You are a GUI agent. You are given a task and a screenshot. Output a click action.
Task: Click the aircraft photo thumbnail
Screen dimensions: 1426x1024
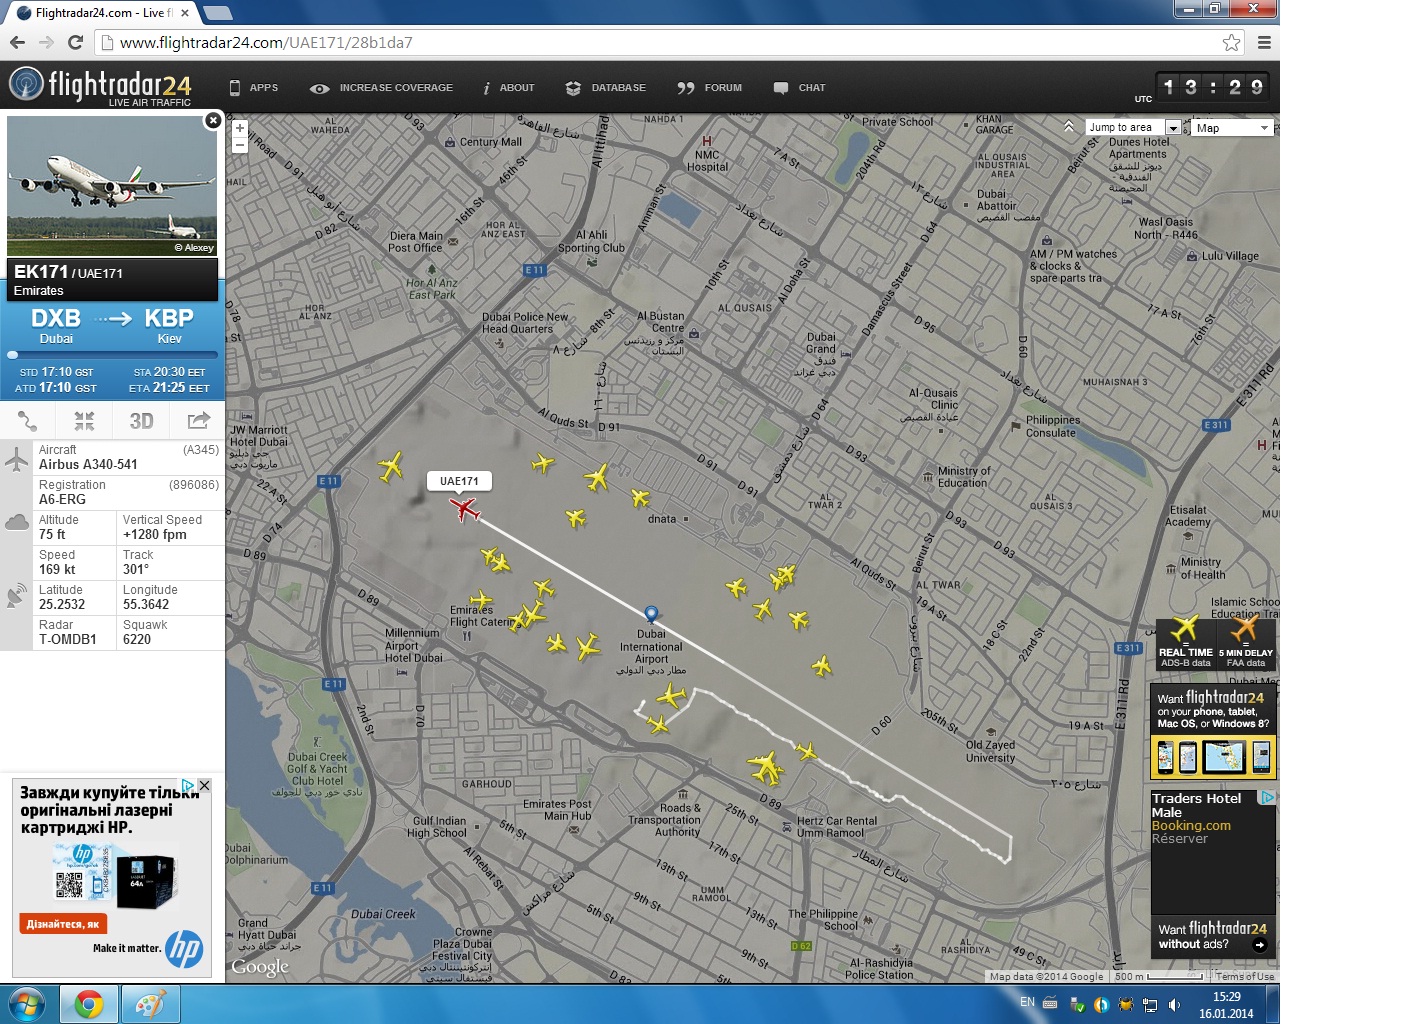click(x=111, y=185)
